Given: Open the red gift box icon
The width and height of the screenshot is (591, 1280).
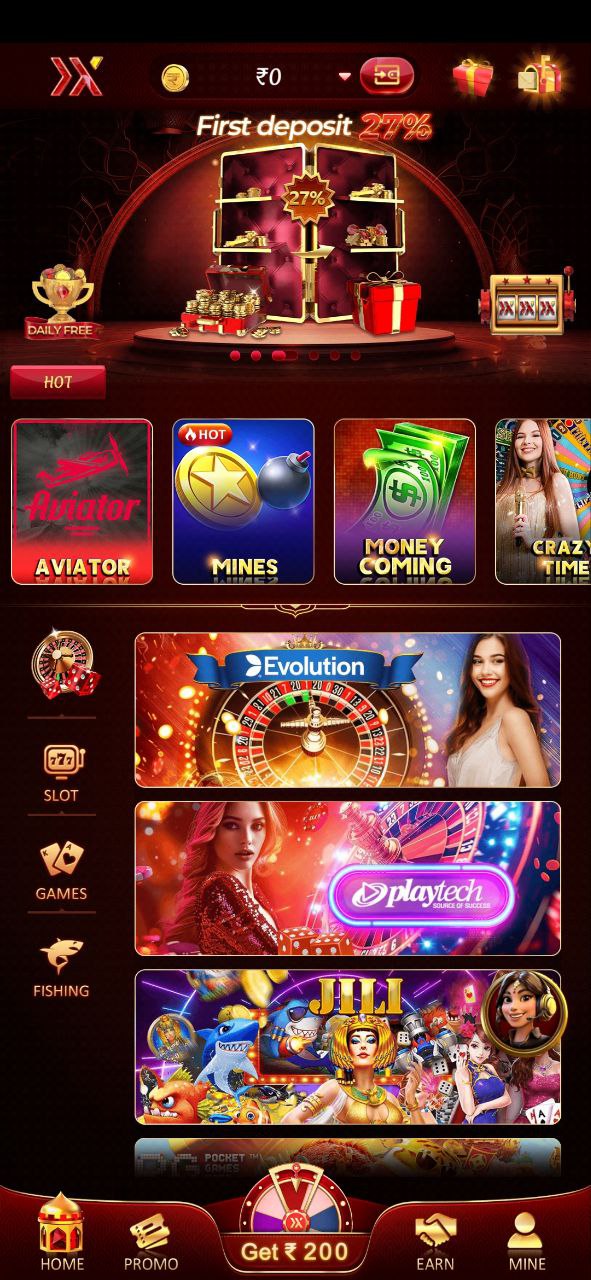Looking at the screenshot, I should (473, 77).
